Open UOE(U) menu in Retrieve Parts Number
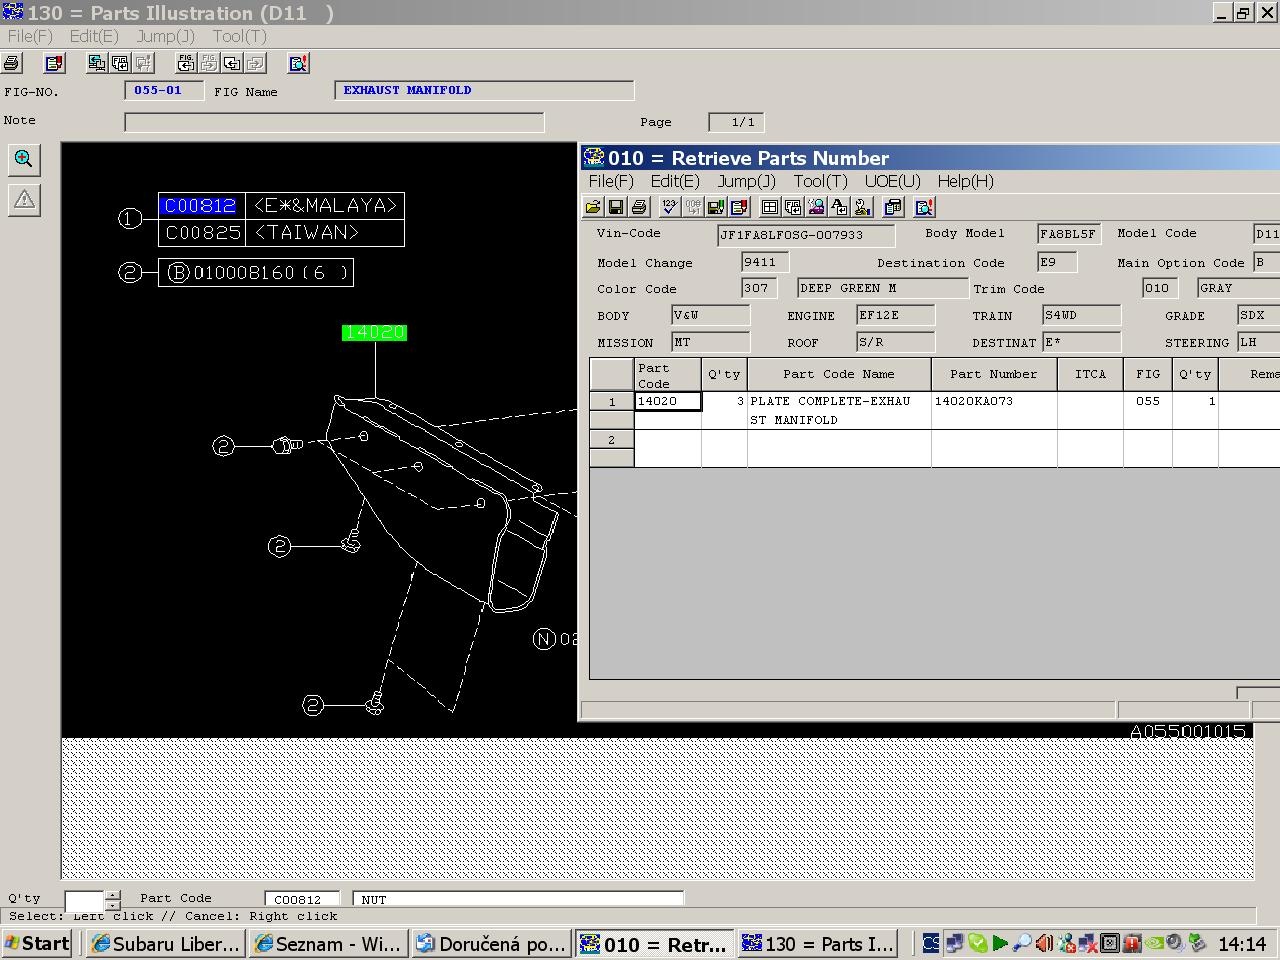This screenshot has height=960, width=1280. [892, 181]
